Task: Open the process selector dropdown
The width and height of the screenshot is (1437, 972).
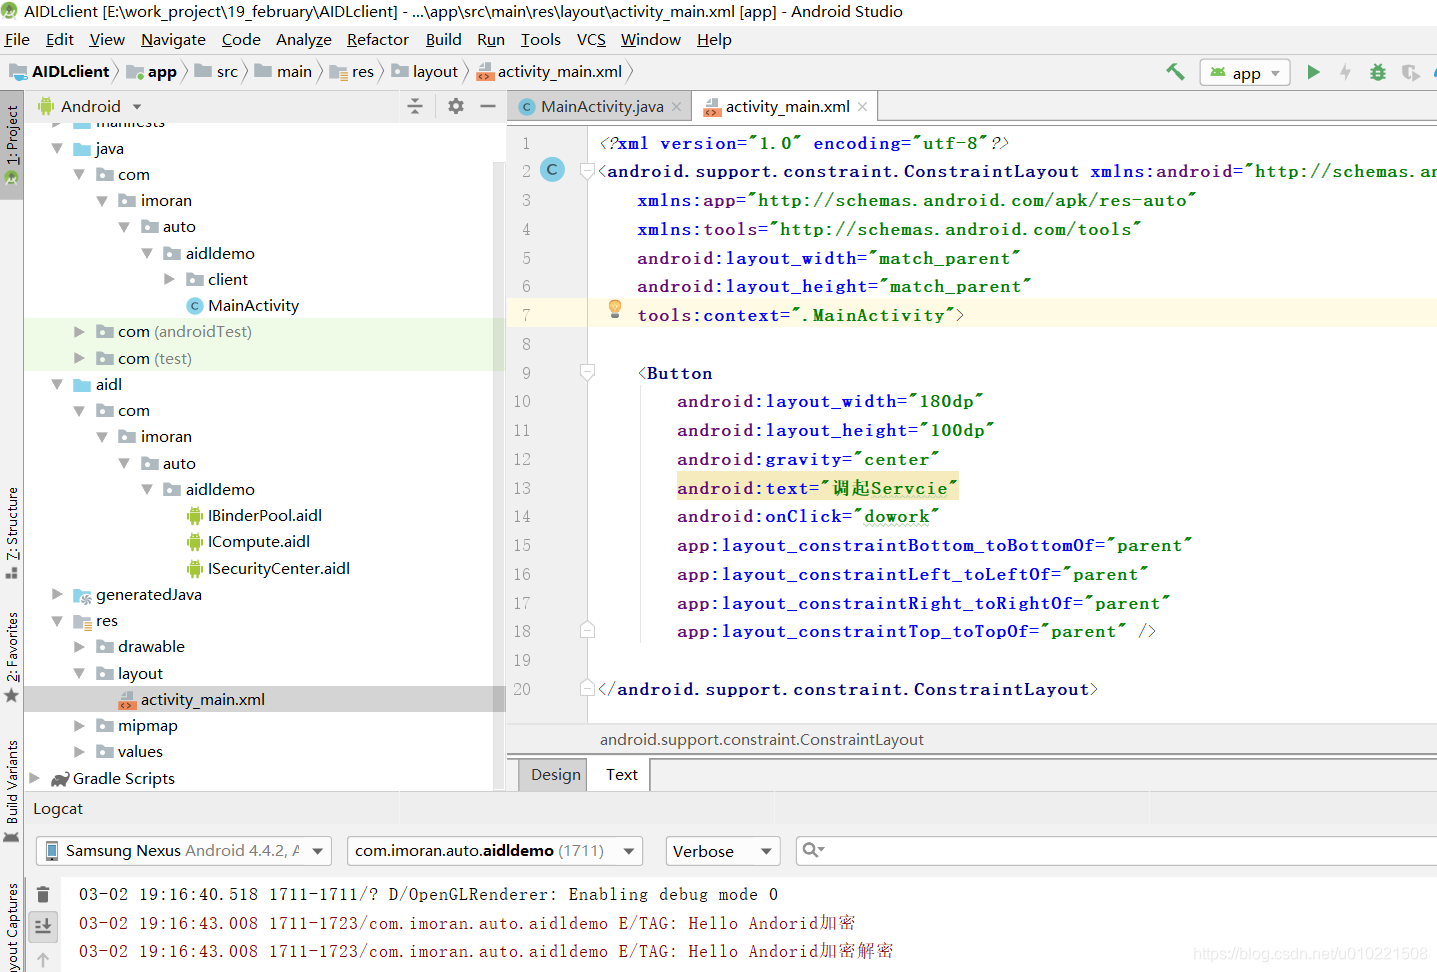Action: [x=494, y=851]
